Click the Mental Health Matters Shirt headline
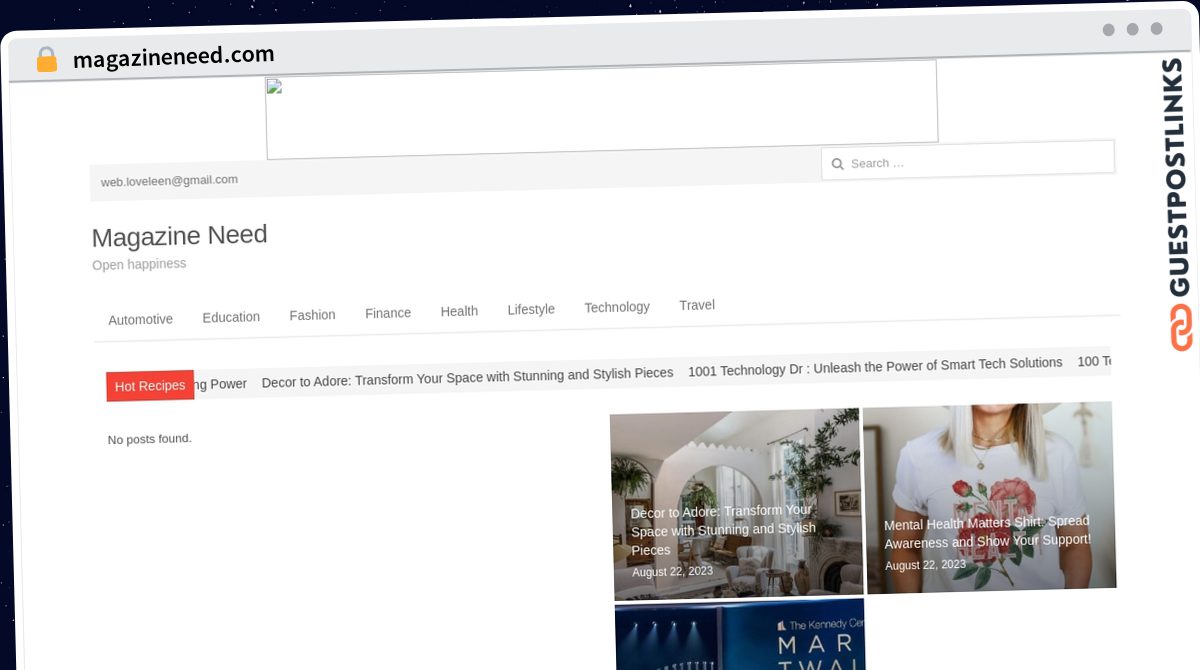The image size is (1200, 670). tap(987, 532)
